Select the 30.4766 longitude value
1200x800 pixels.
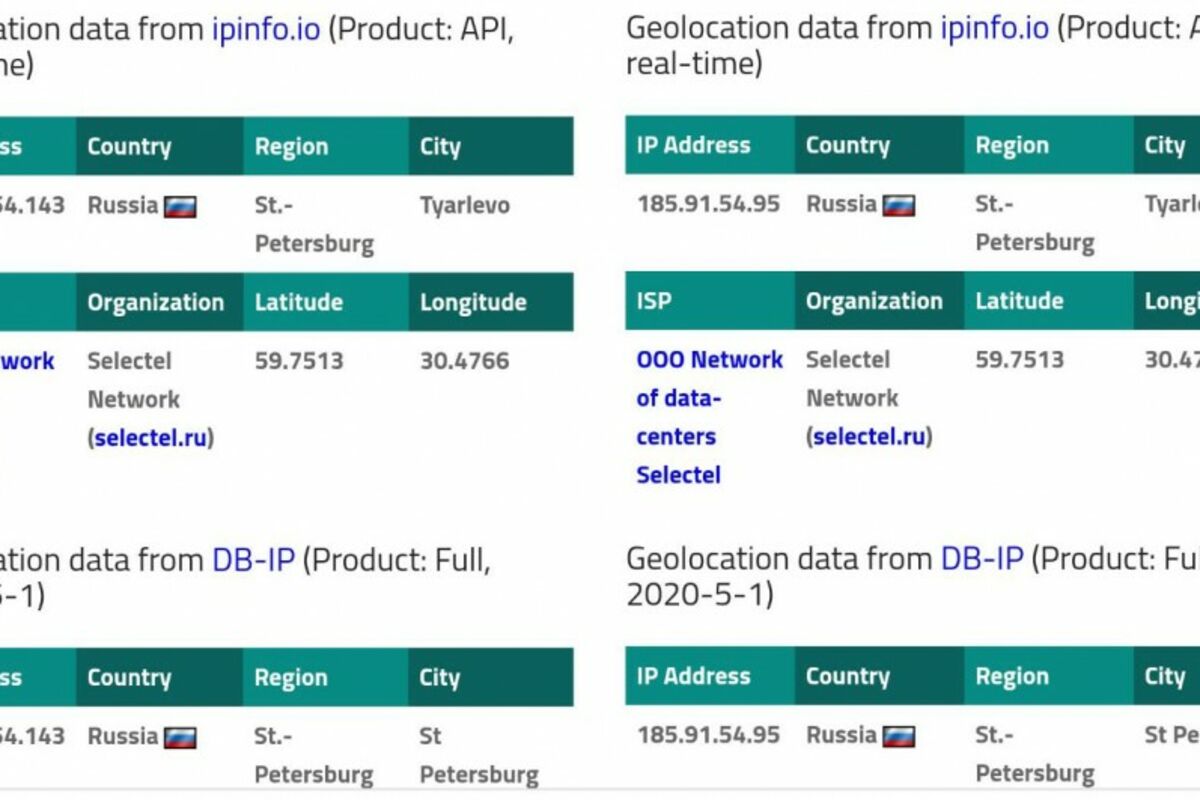pyautogui.click(x=464, y=361)
